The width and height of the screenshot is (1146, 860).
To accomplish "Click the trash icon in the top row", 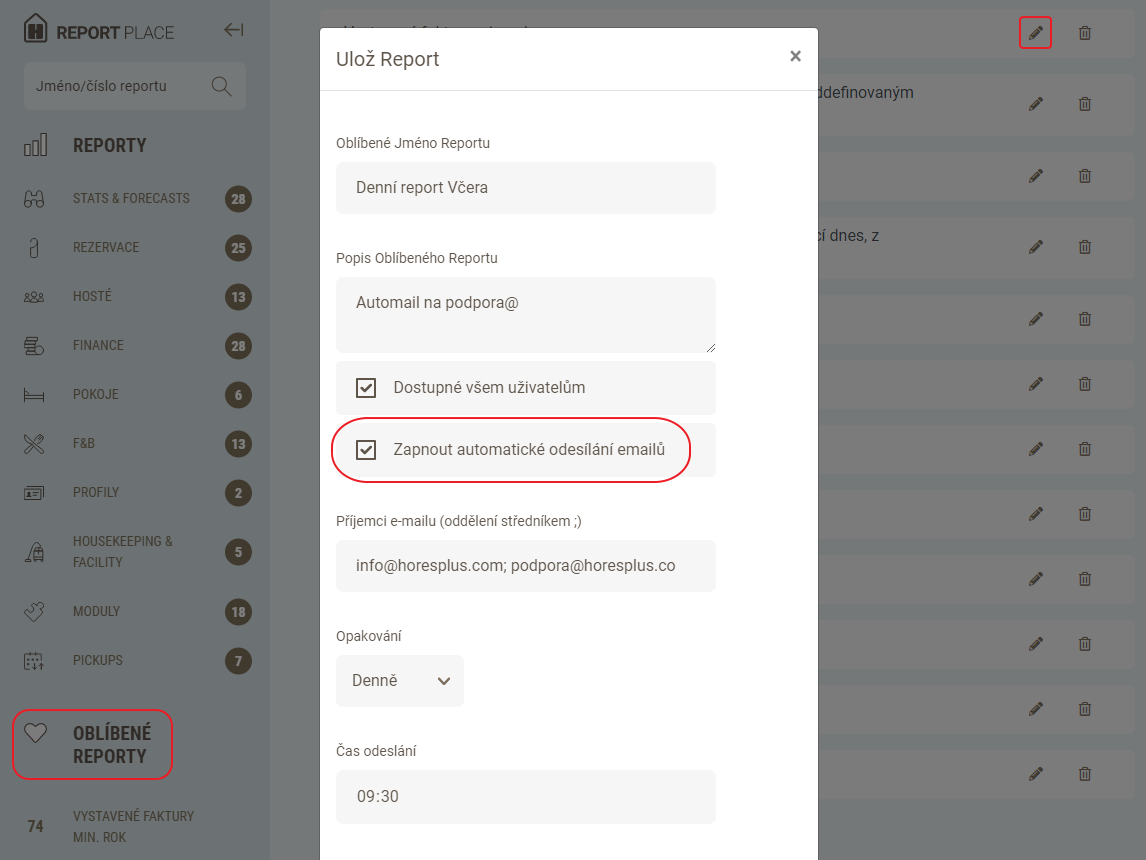I will click(1084, 33).
